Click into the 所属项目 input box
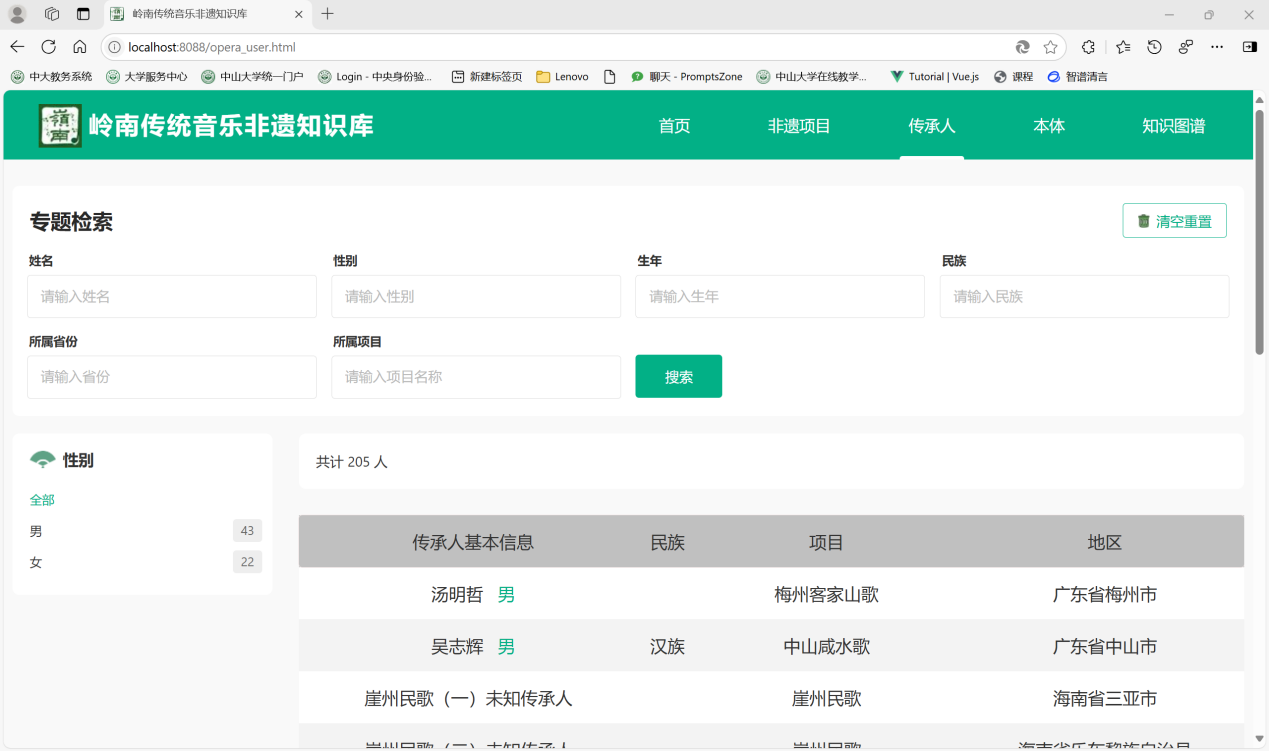The height and width of the screenshot is (751, 1269). (x=476, y=377)
